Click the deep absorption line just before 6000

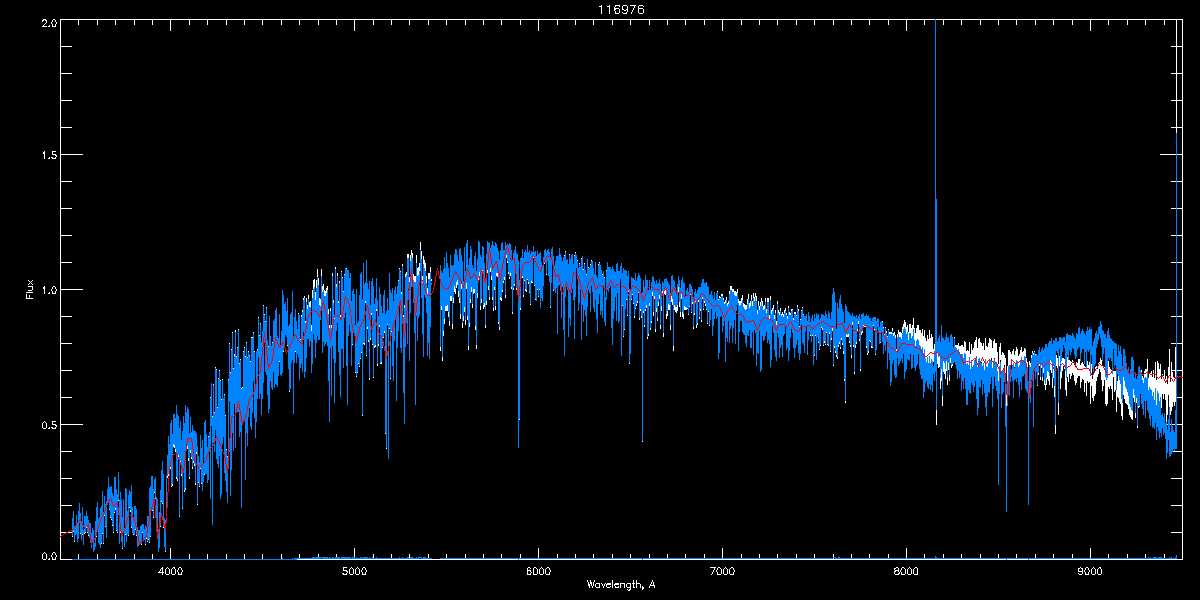518,420
